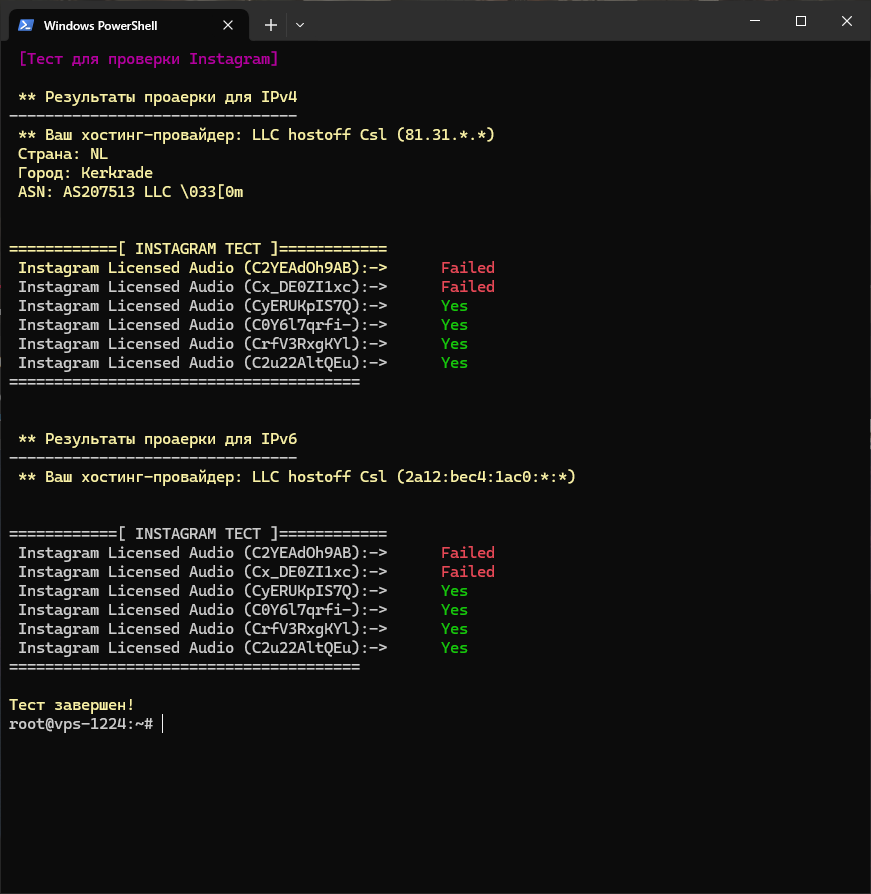Click the IPv6 hosting provider line with 2a12:bec4
This screenshot has width=871, height=894.
pyautogui.click(x=296, y=477)
